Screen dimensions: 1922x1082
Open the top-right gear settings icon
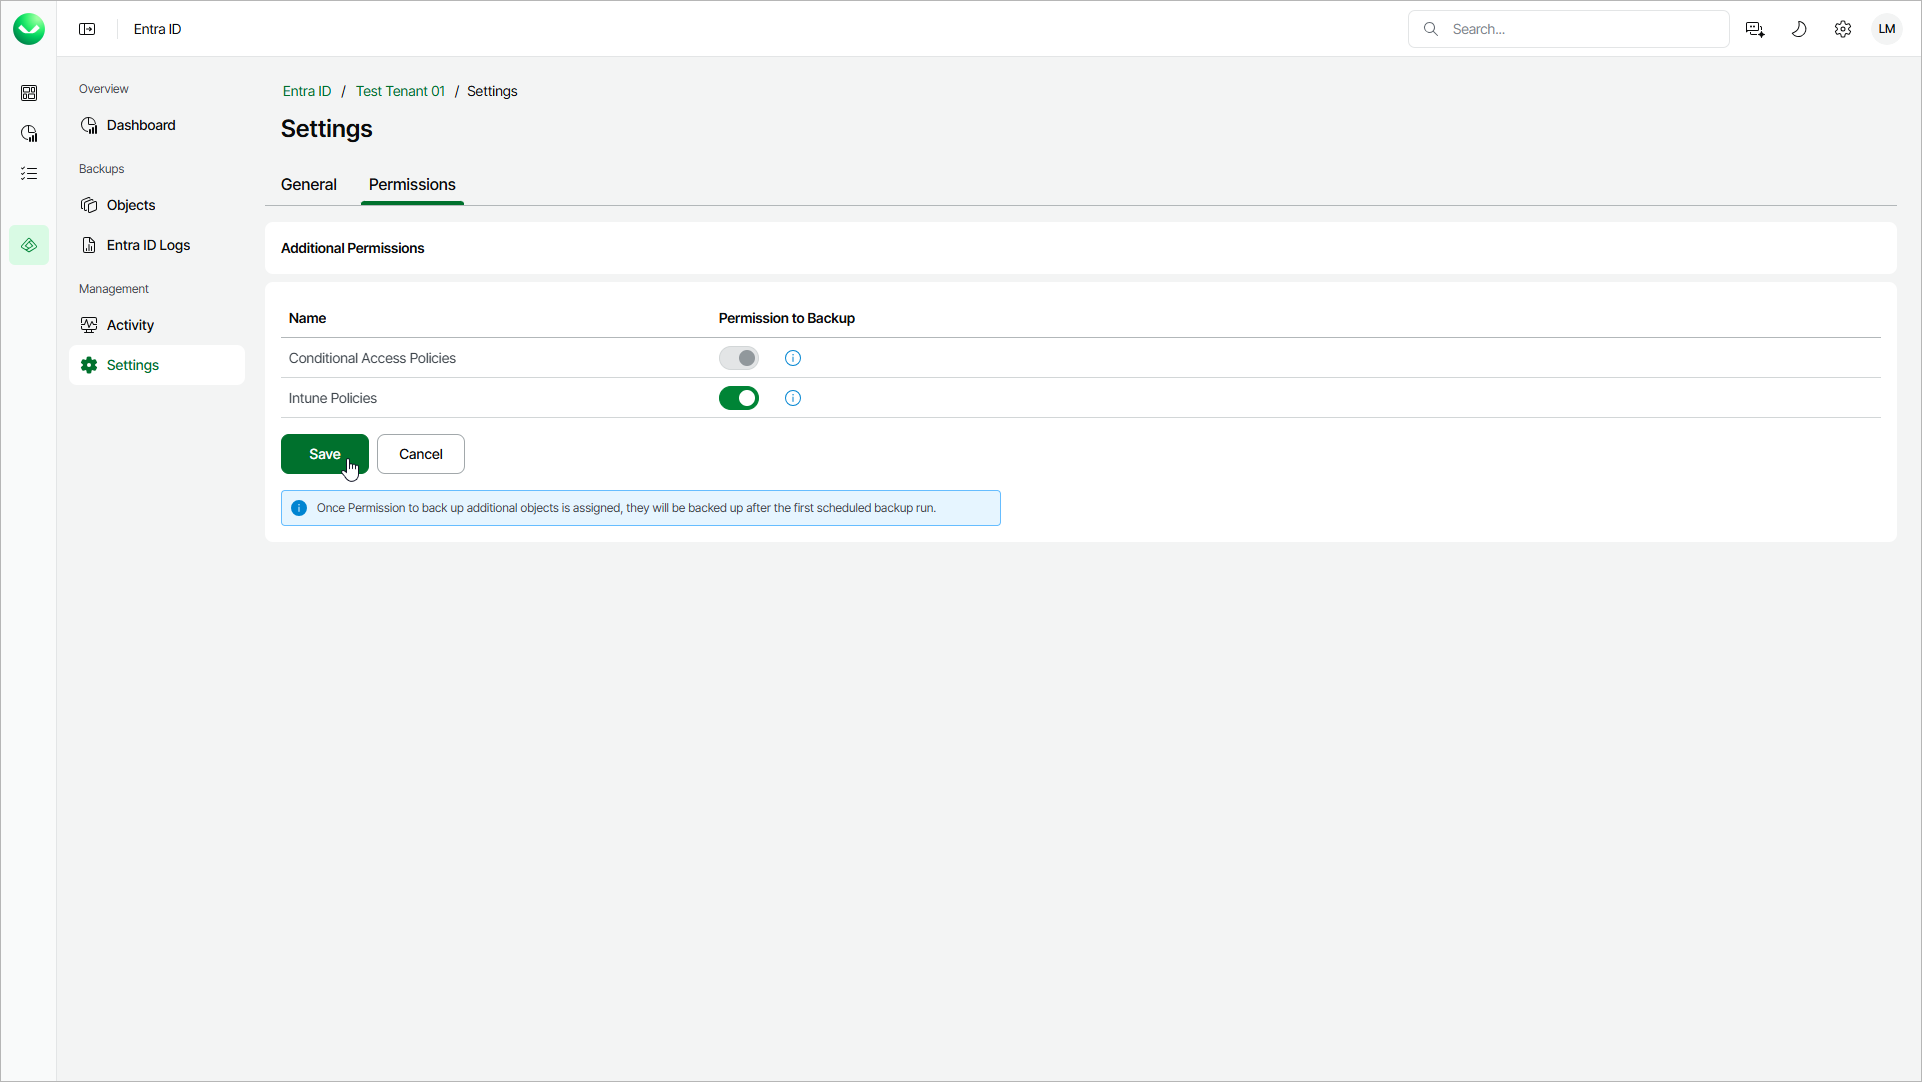(x=1843, y=29)
